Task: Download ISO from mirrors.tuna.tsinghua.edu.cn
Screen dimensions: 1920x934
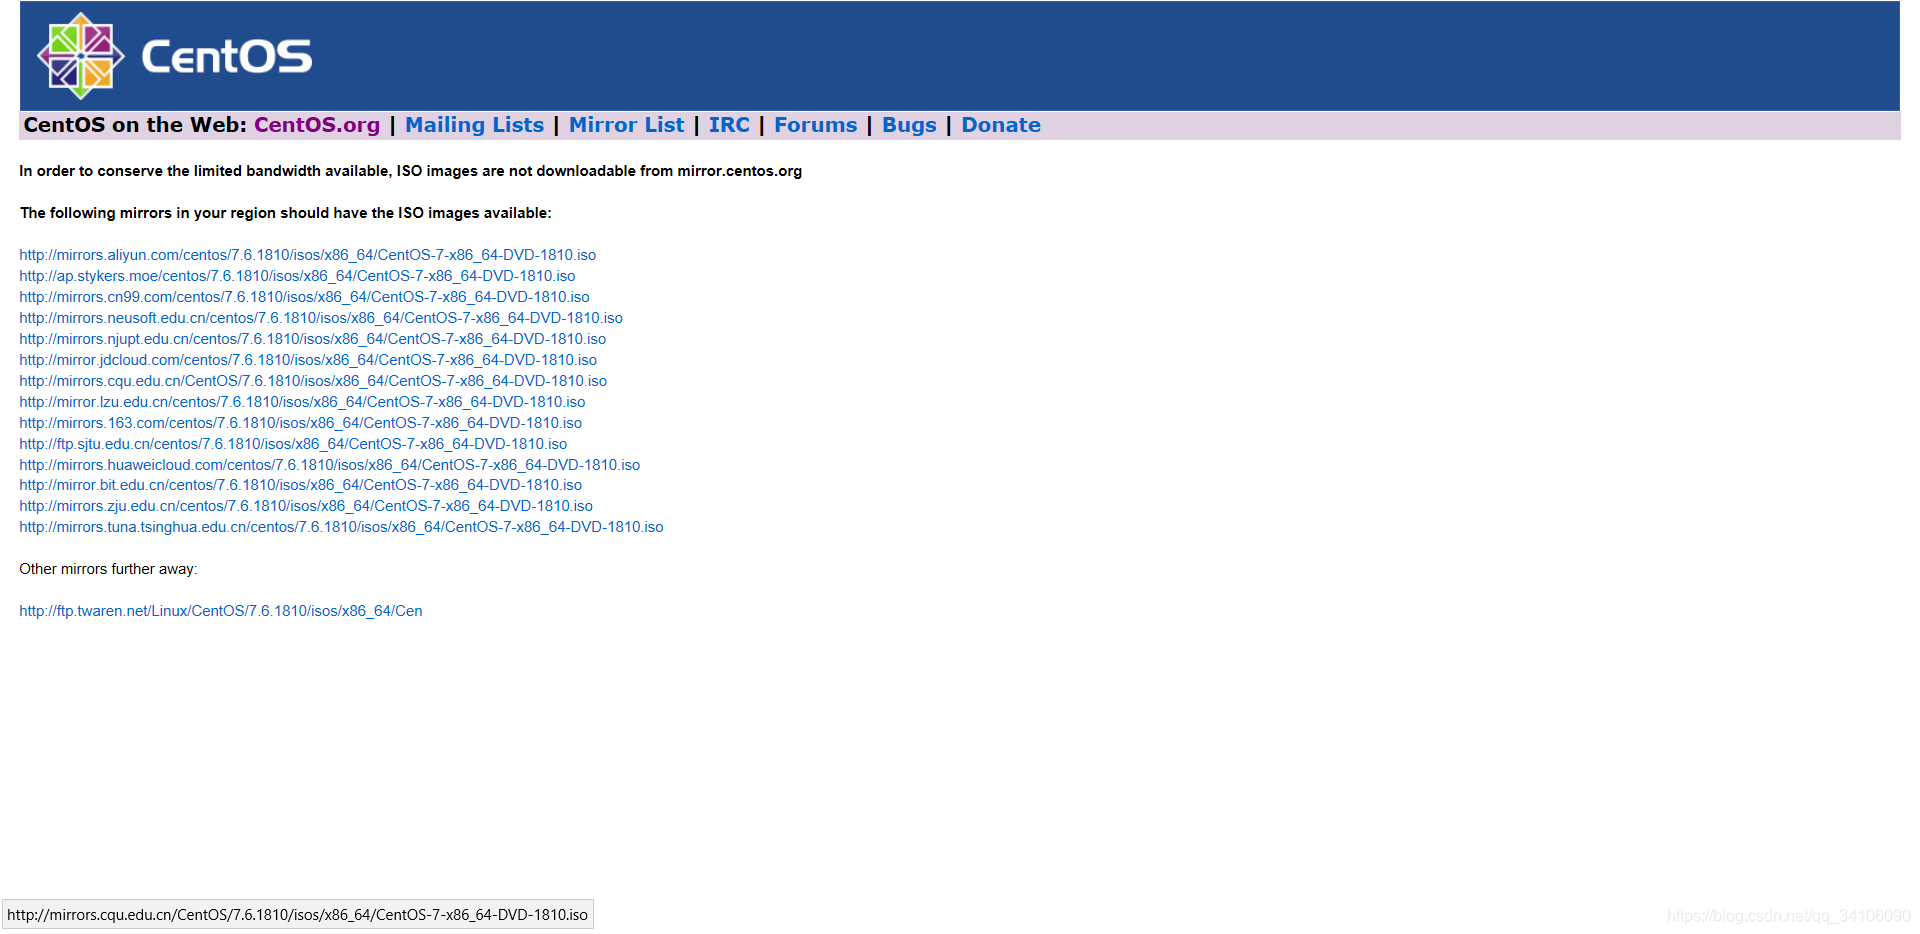Action: pos(341,527)
